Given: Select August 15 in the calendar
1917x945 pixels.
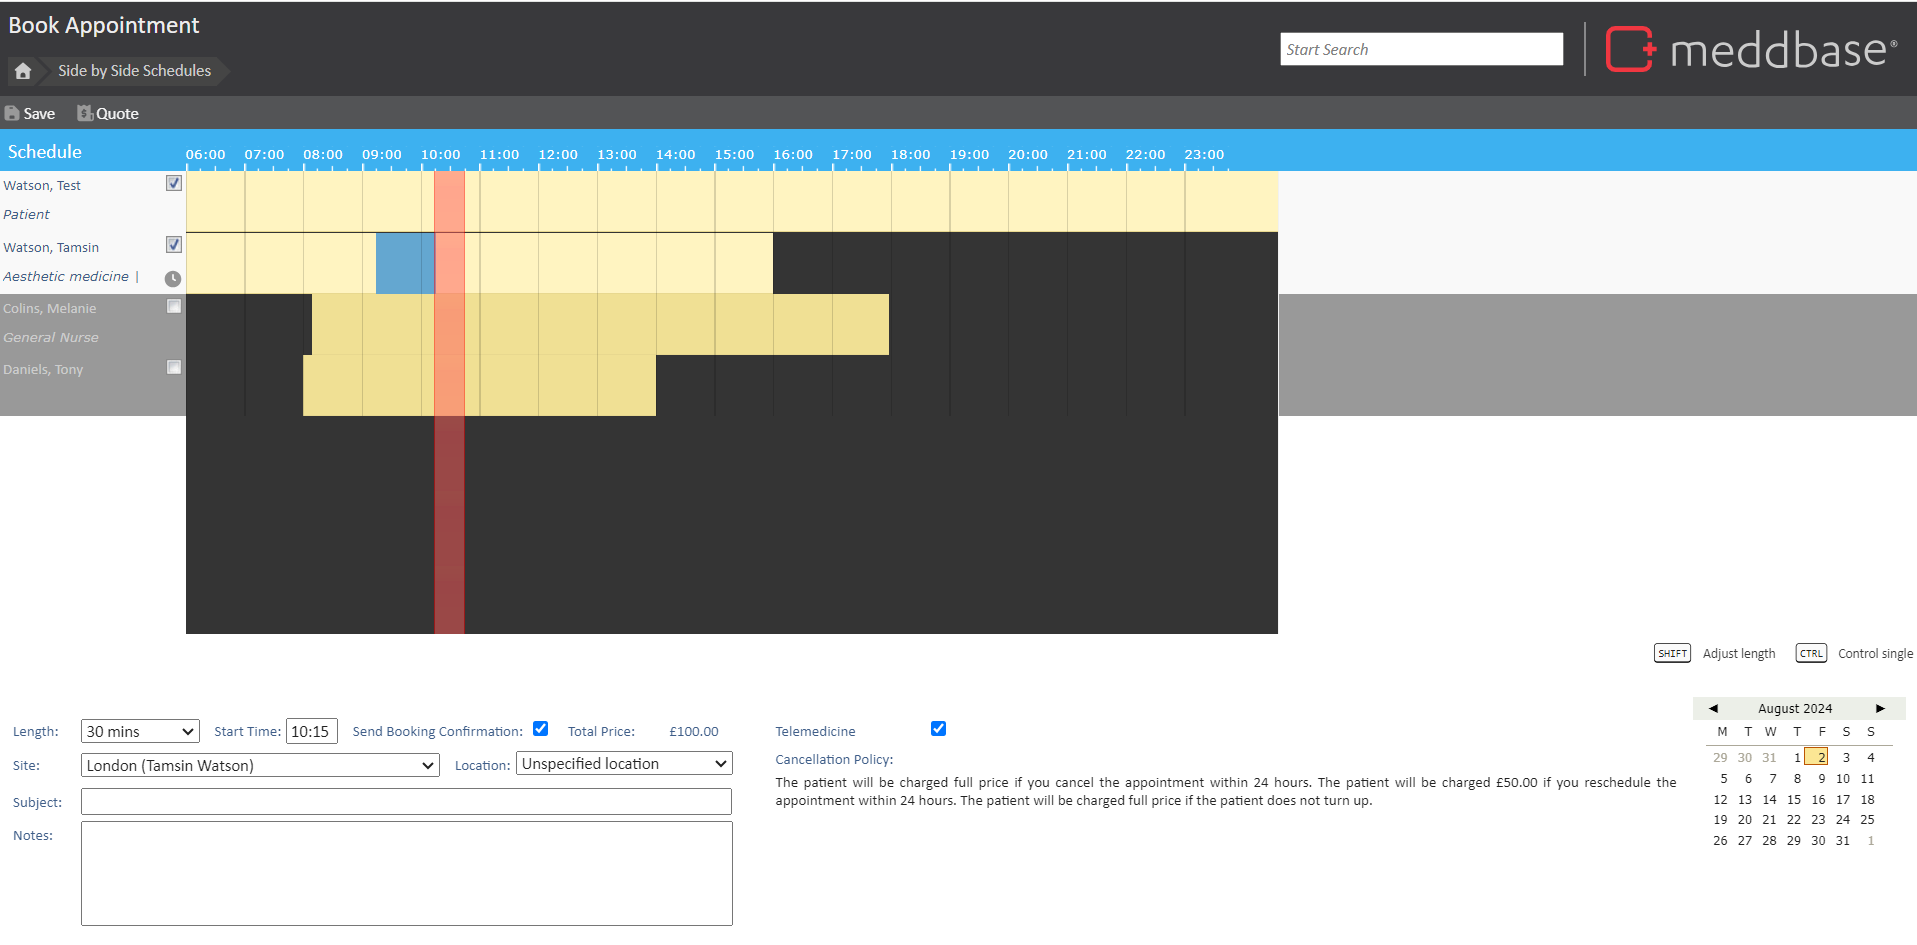Looking at the screenshot, I should click(1794, 800).
